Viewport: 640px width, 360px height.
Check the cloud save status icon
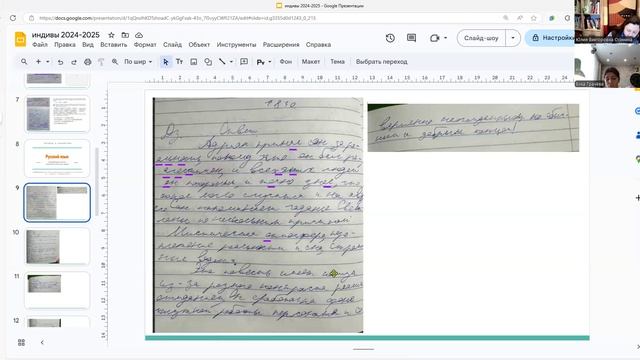click(139, 35)
